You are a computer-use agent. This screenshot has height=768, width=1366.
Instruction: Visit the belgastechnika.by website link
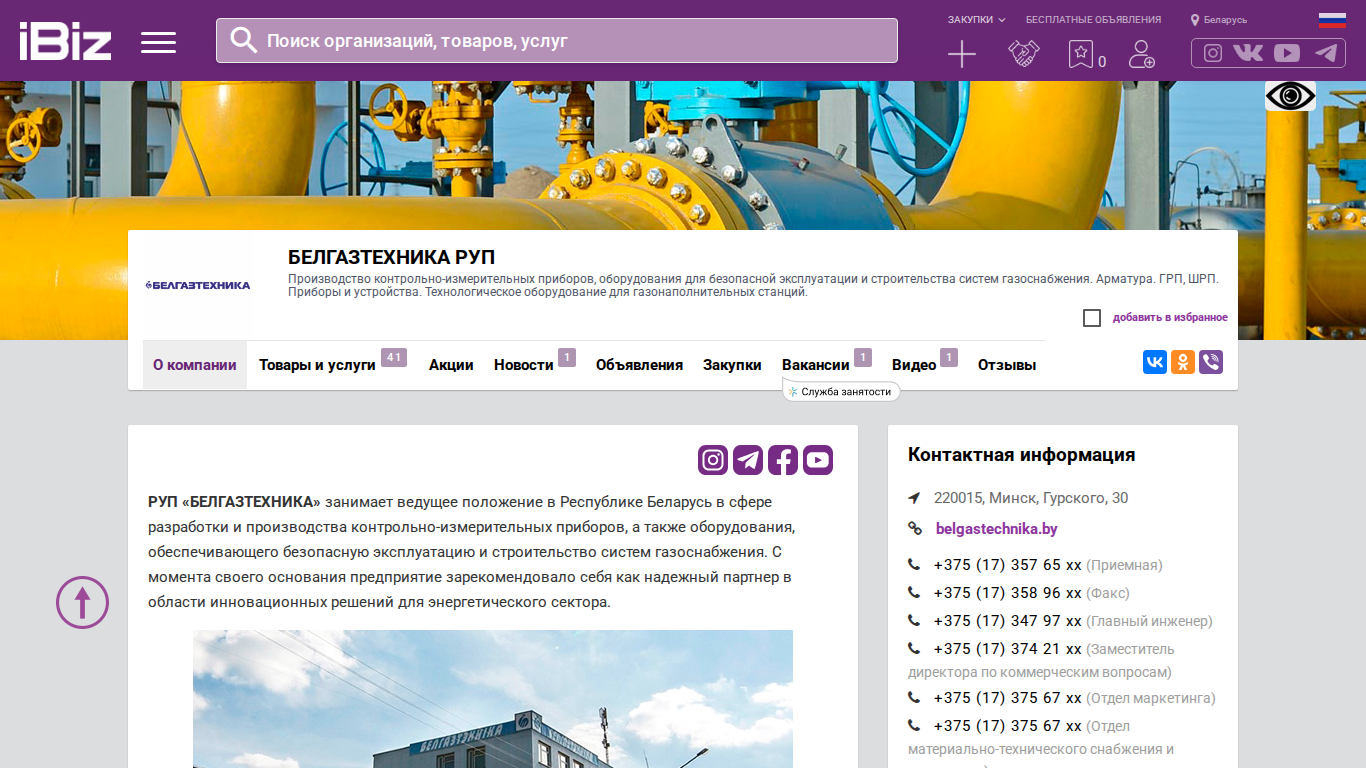[x=996, y=529]
